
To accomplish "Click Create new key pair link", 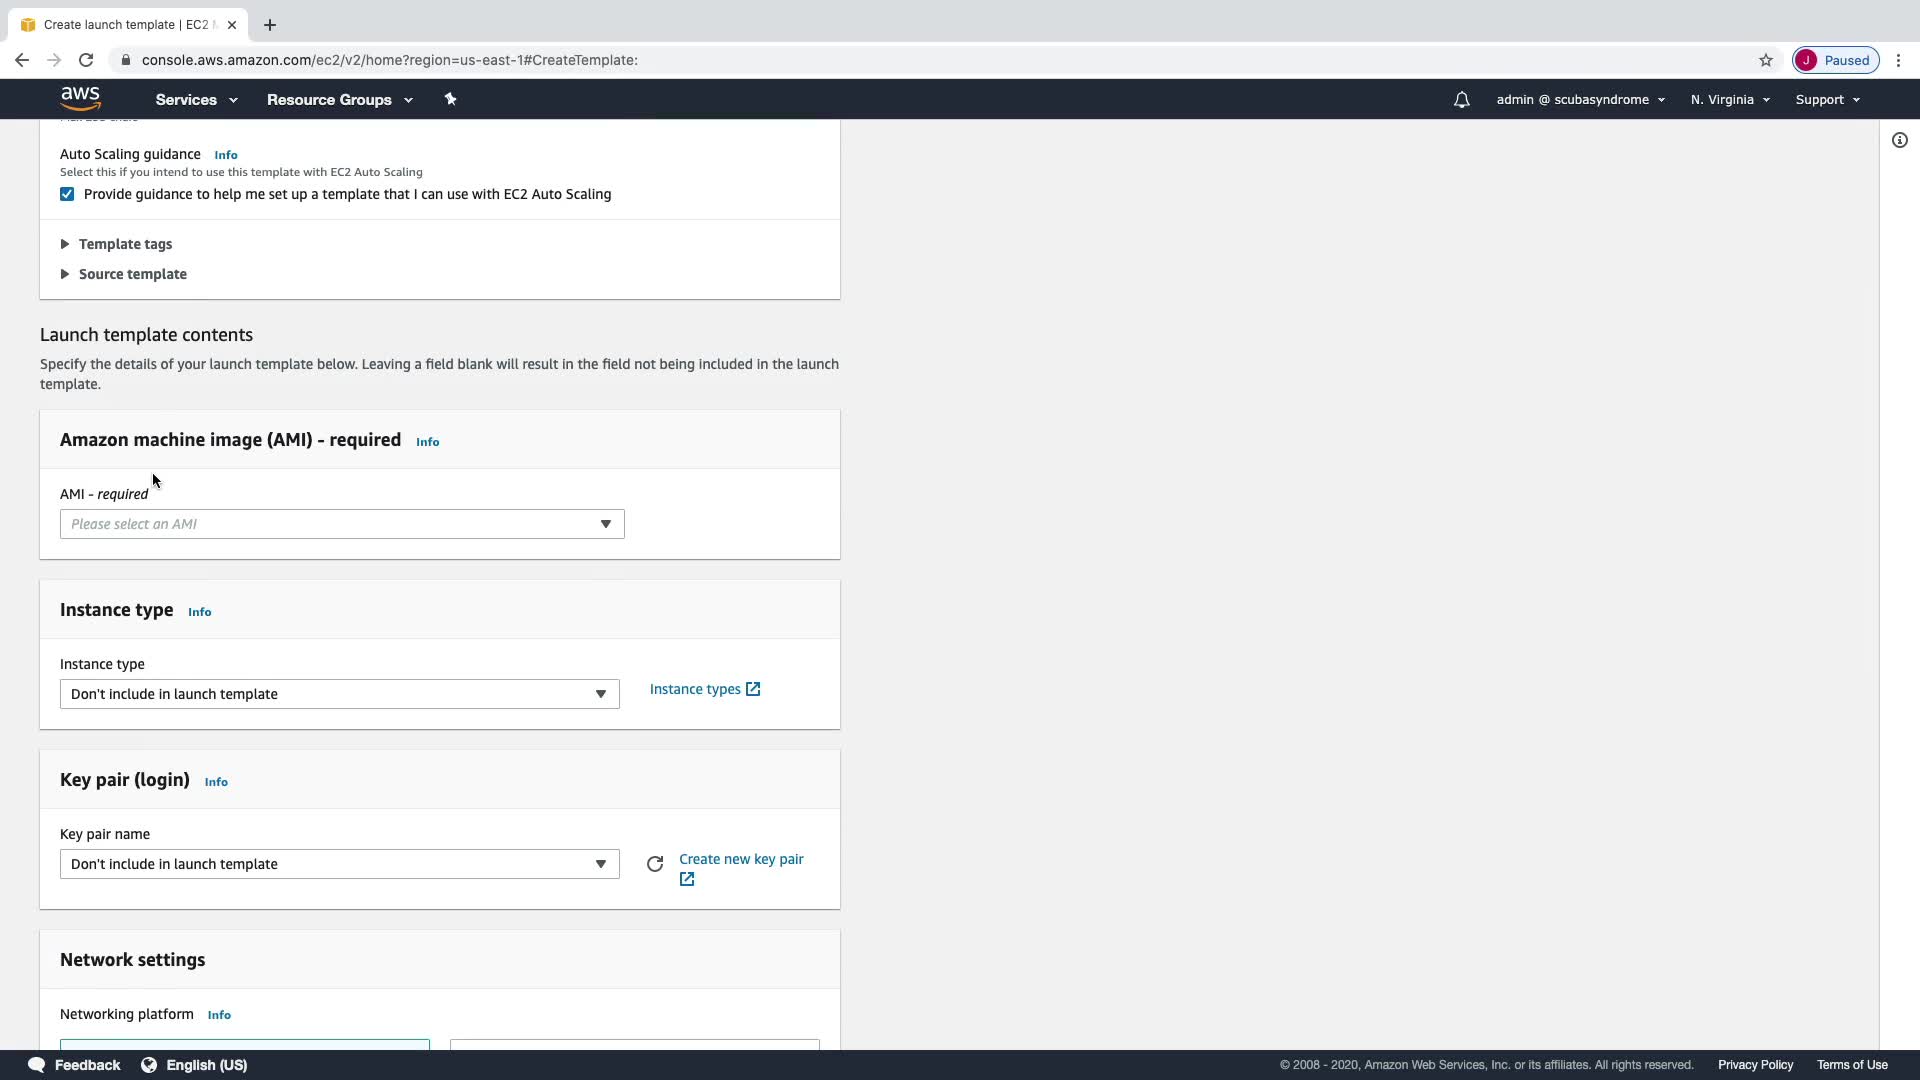I will 740,859.
